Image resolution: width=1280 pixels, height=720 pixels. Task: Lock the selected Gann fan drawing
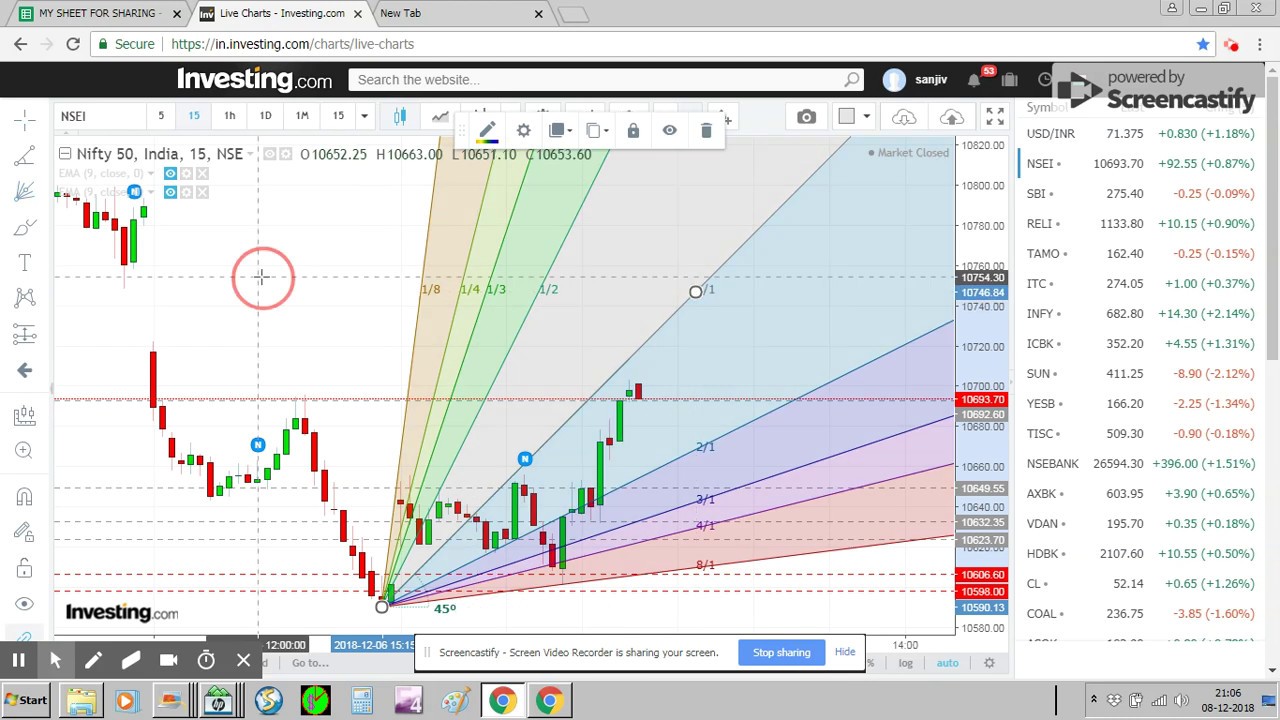click(633, 131)
